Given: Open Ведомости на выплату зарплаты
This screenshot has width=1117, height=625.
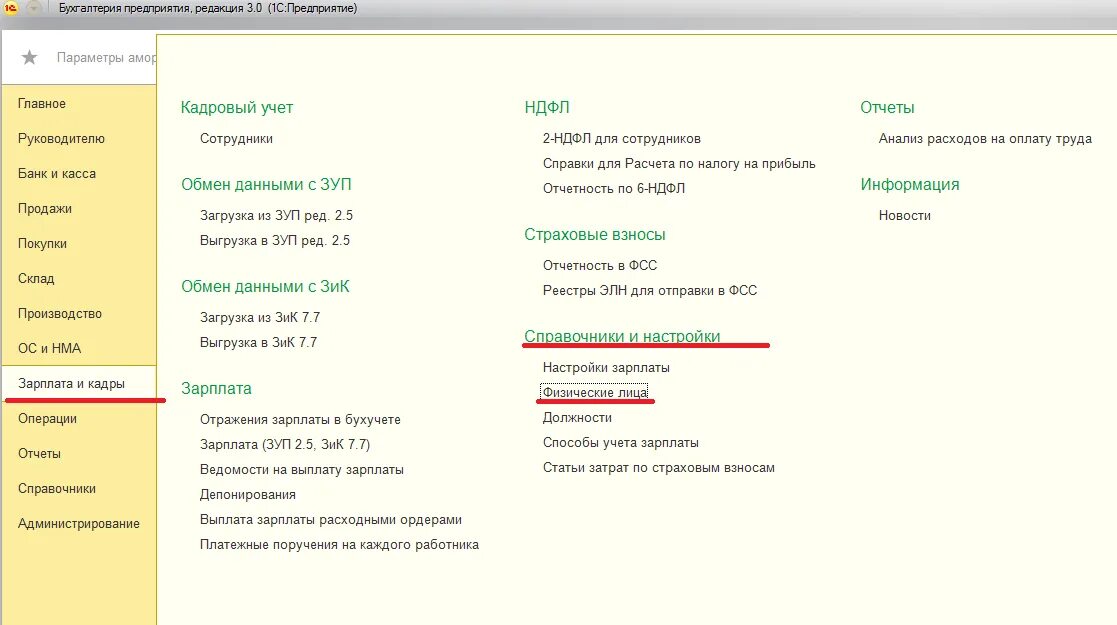Looking at the screenshot, I should (x=302, y=469).
